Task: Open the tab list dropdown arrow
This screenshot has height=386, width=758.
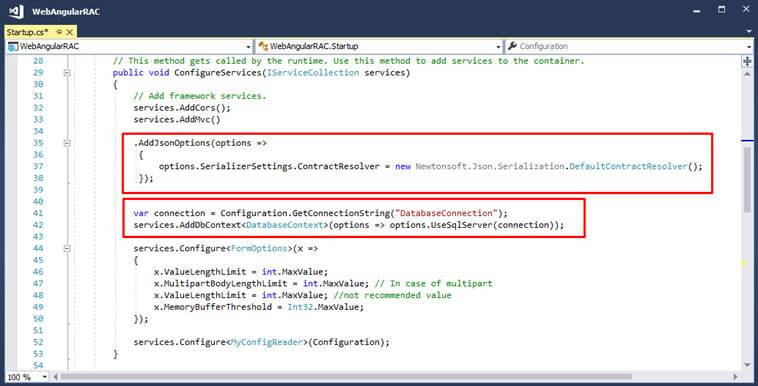Action: coord(749,32)
